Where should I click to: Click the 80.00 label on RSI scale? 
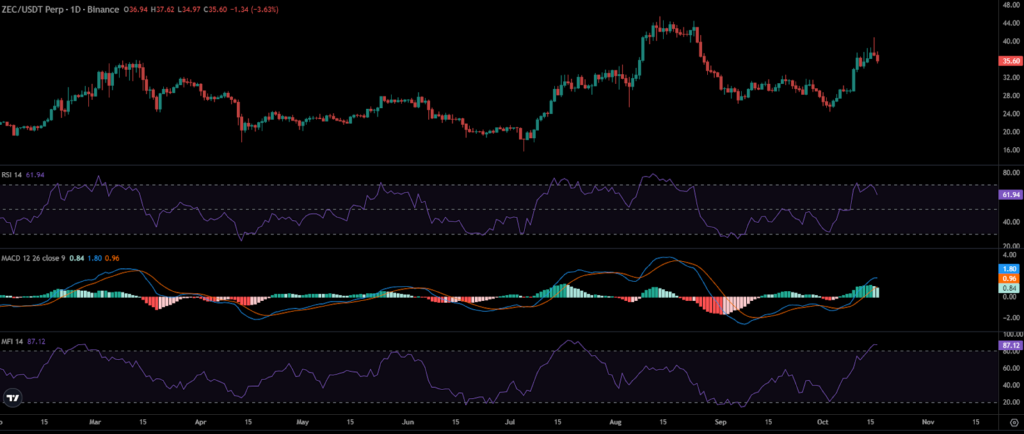tap(1010, 173)
